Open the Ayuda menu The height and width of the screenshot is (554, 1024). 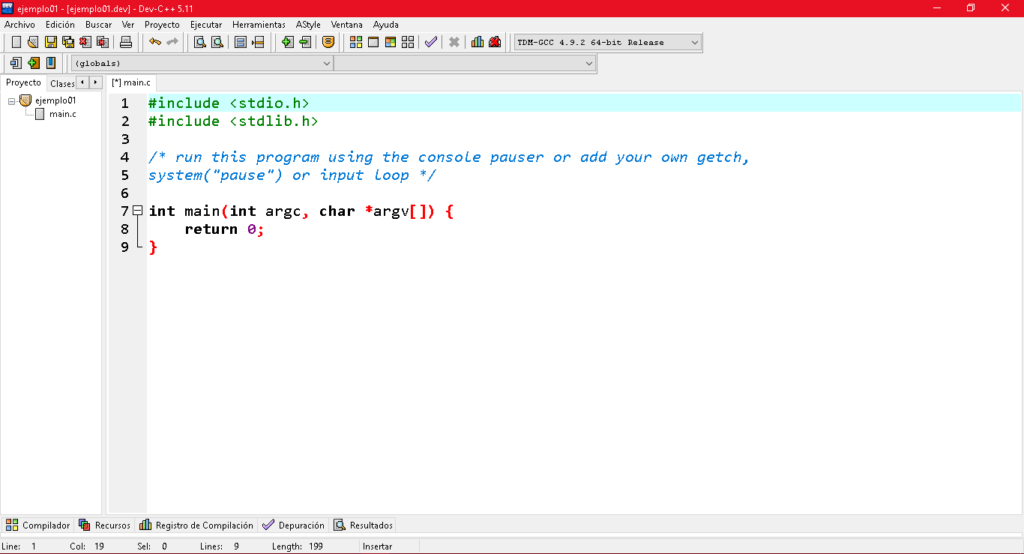pyautogui.click(x=386, y=25)
